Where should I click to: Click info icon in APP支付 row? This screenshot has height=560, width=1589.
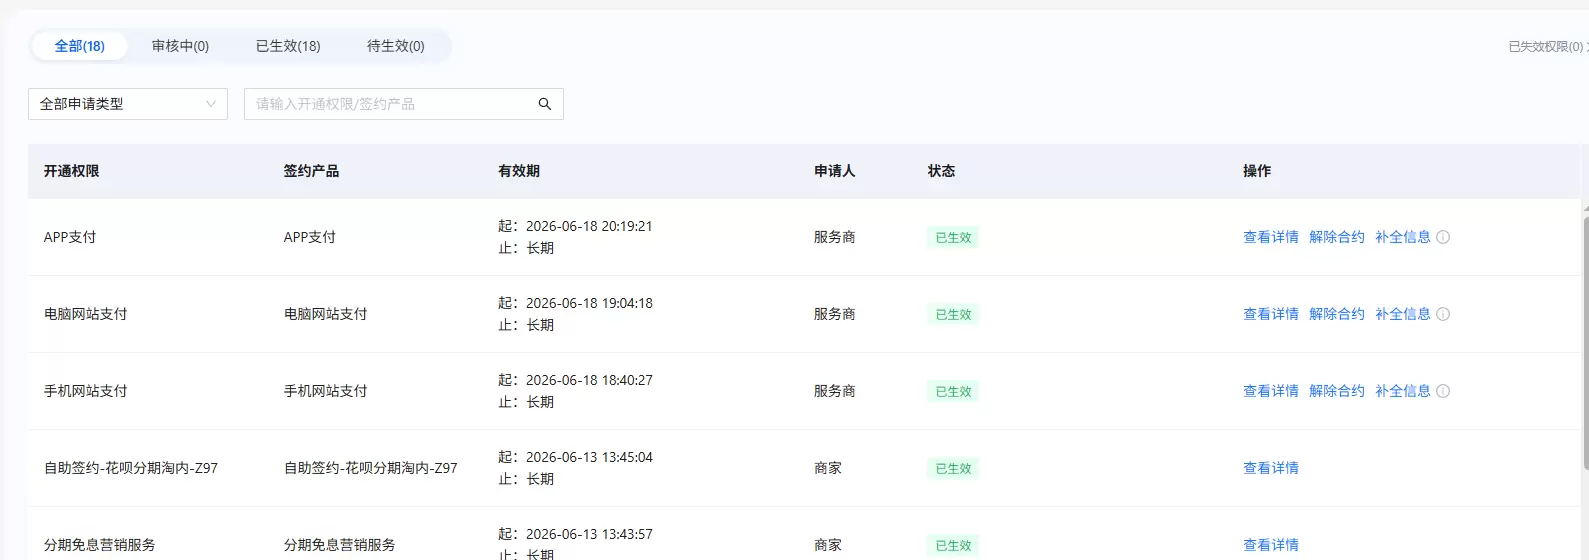[x=1443, y=237]
